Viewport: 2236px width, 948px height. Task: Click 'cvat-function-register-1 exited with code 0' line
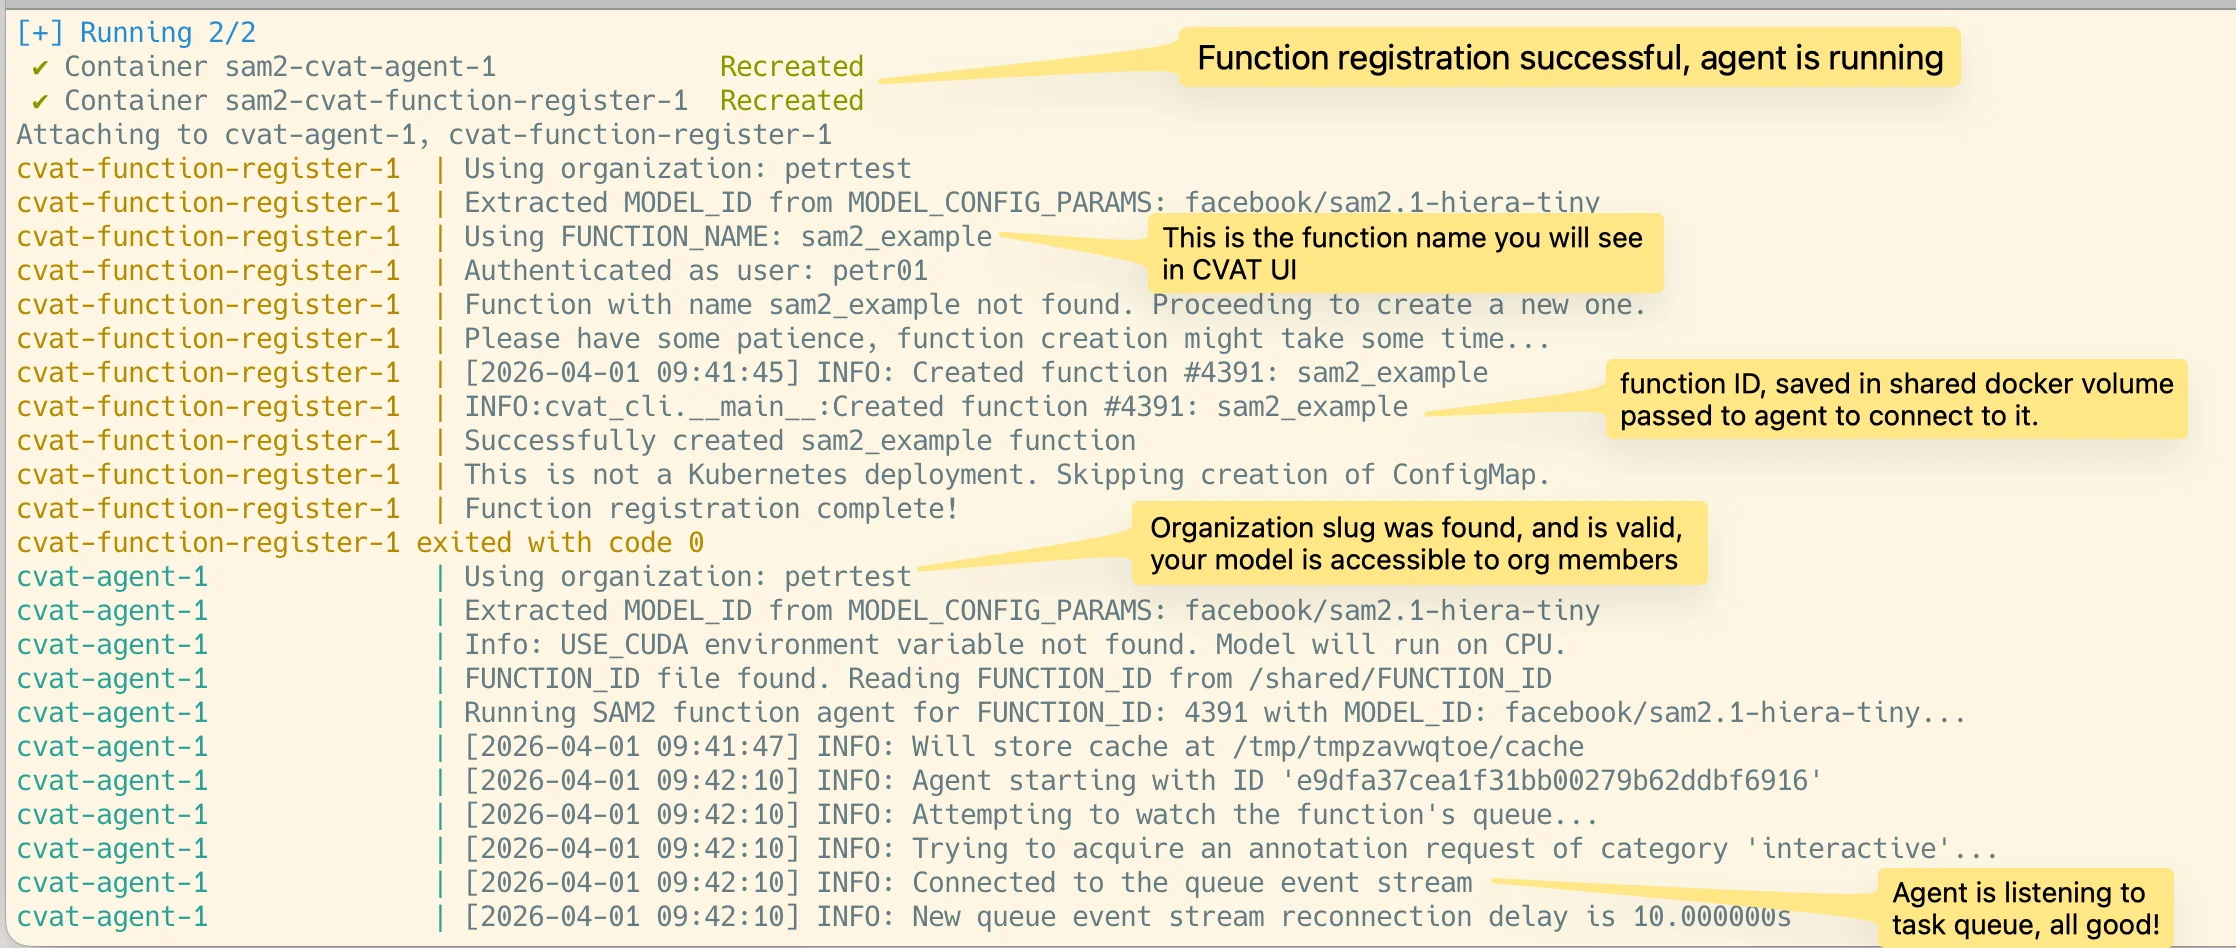point(360,543)
